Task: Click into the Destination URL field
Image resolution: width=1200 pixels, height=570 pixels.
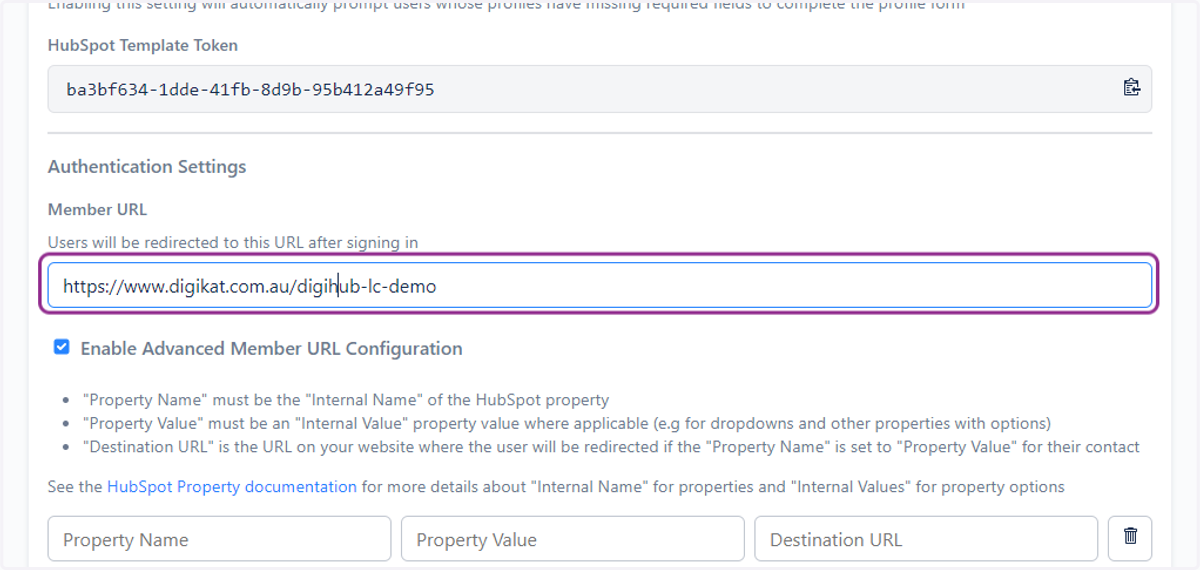Action: (x=926, y=539)
